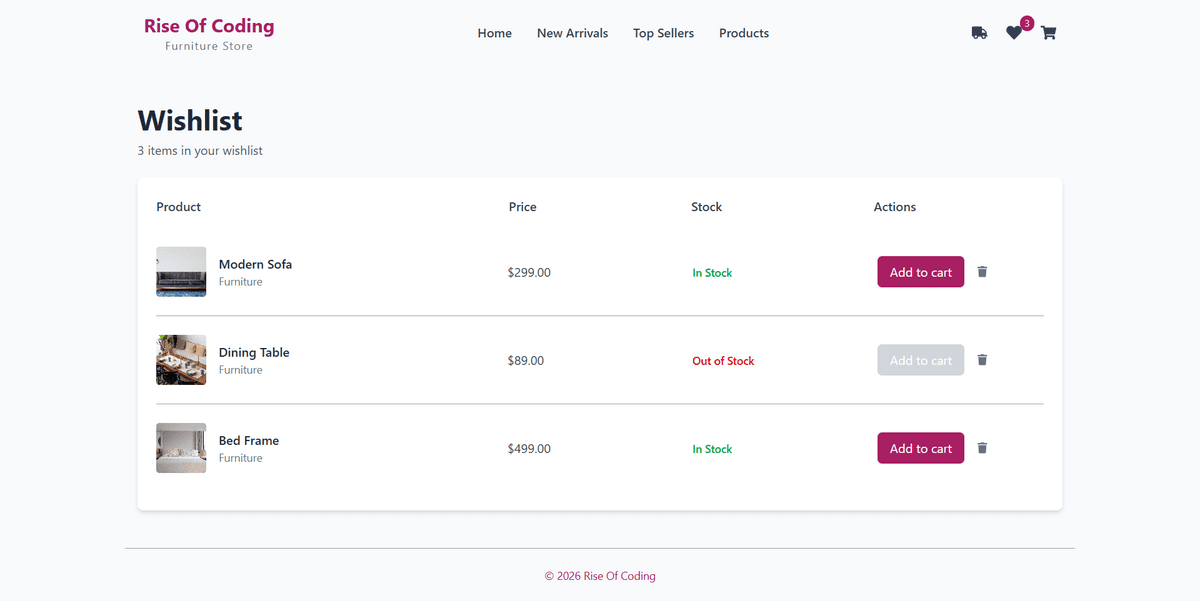Delete Modern Sofa from wishlist

[x=982, y=272]
